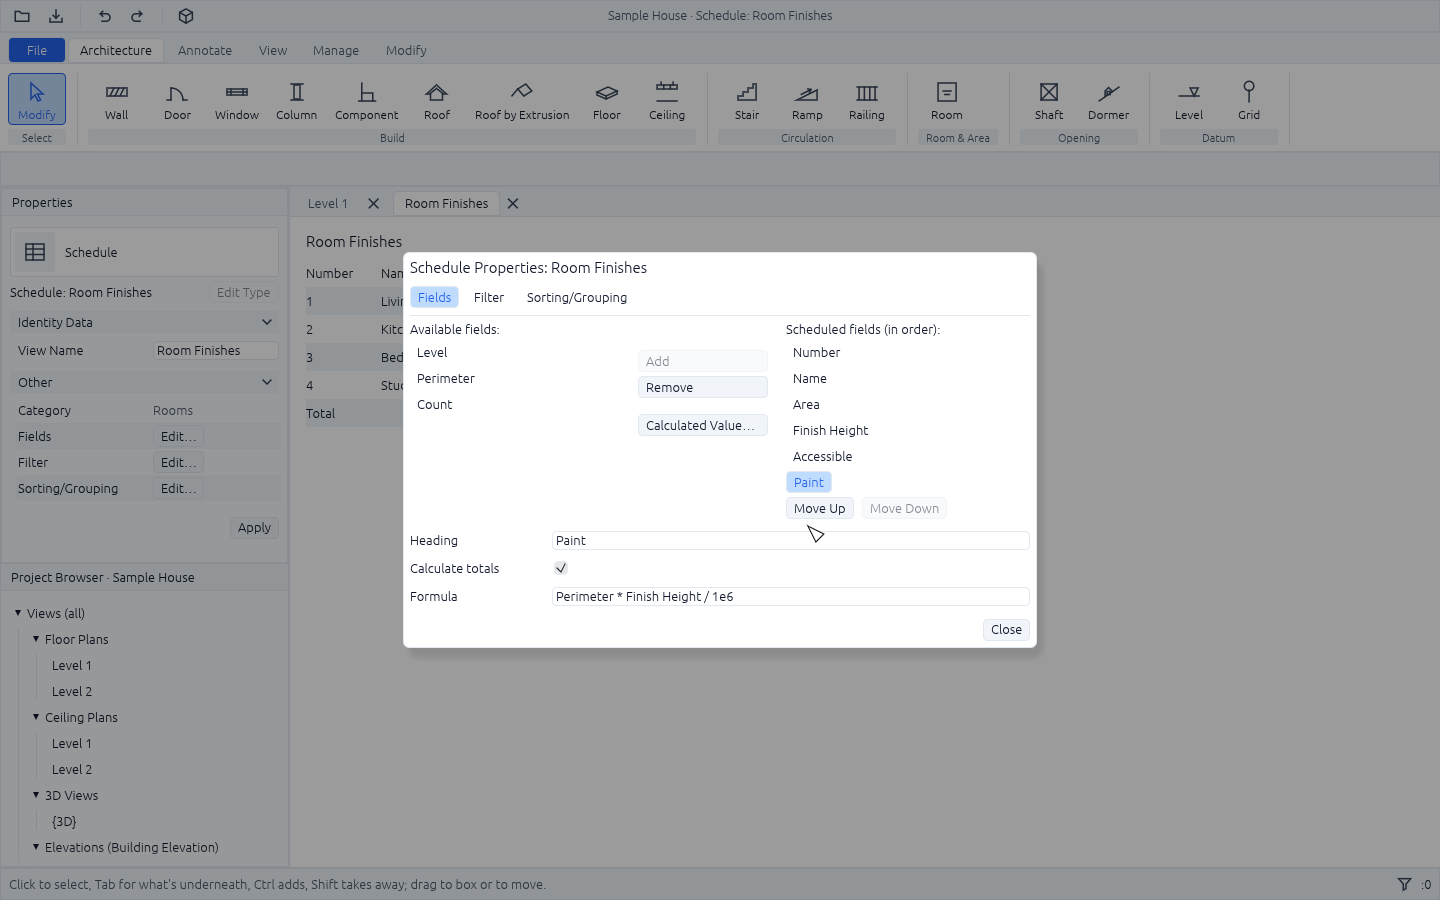Collapse the Views (all) tree node
This screenshot has width=1440, height=900.
[x=18, y=613]
